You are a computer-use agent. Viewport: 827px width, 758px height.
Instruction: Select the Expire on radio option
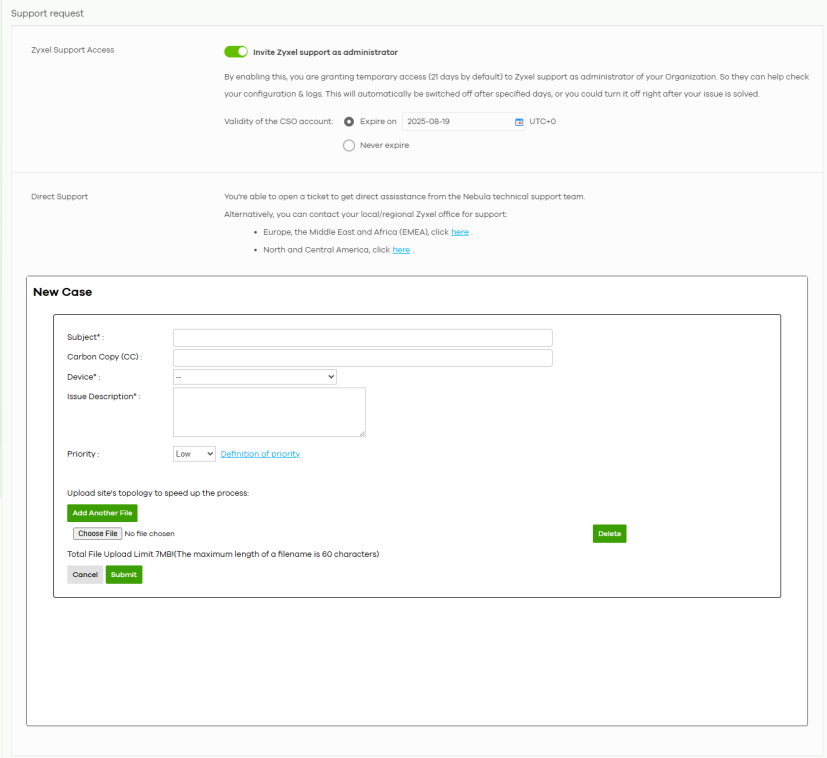[349, 122]
